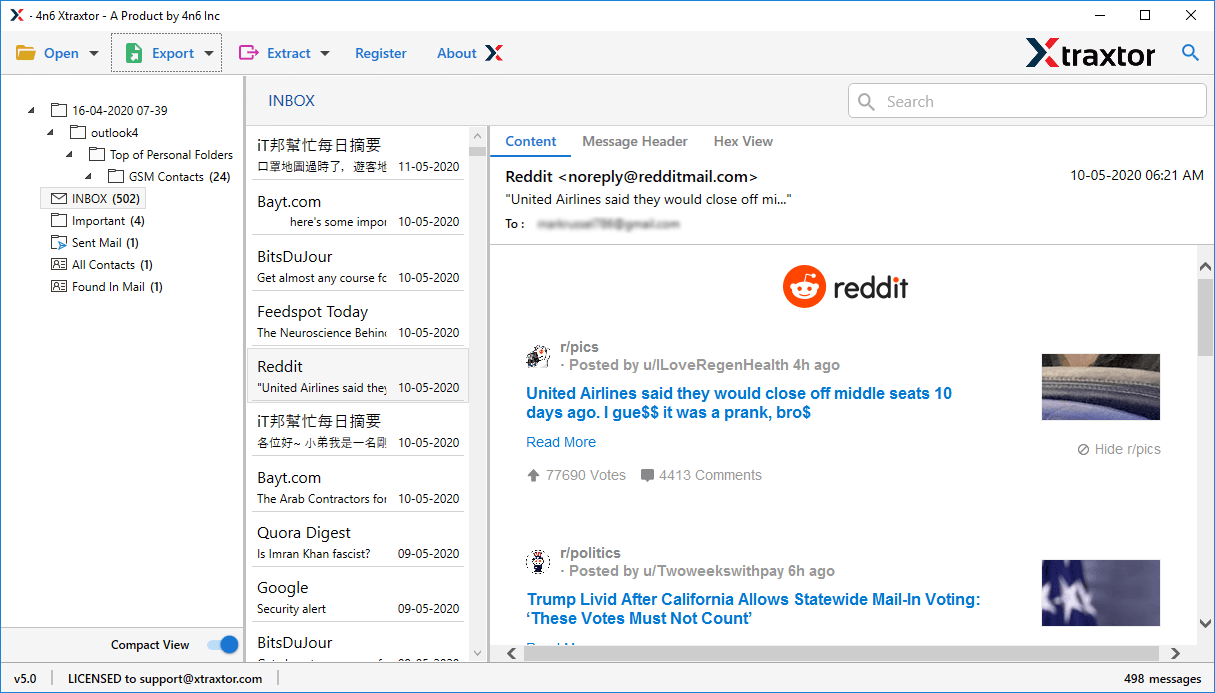
Task: Select the INBOX envelope icon in folder tree
Action: point(59,199)
